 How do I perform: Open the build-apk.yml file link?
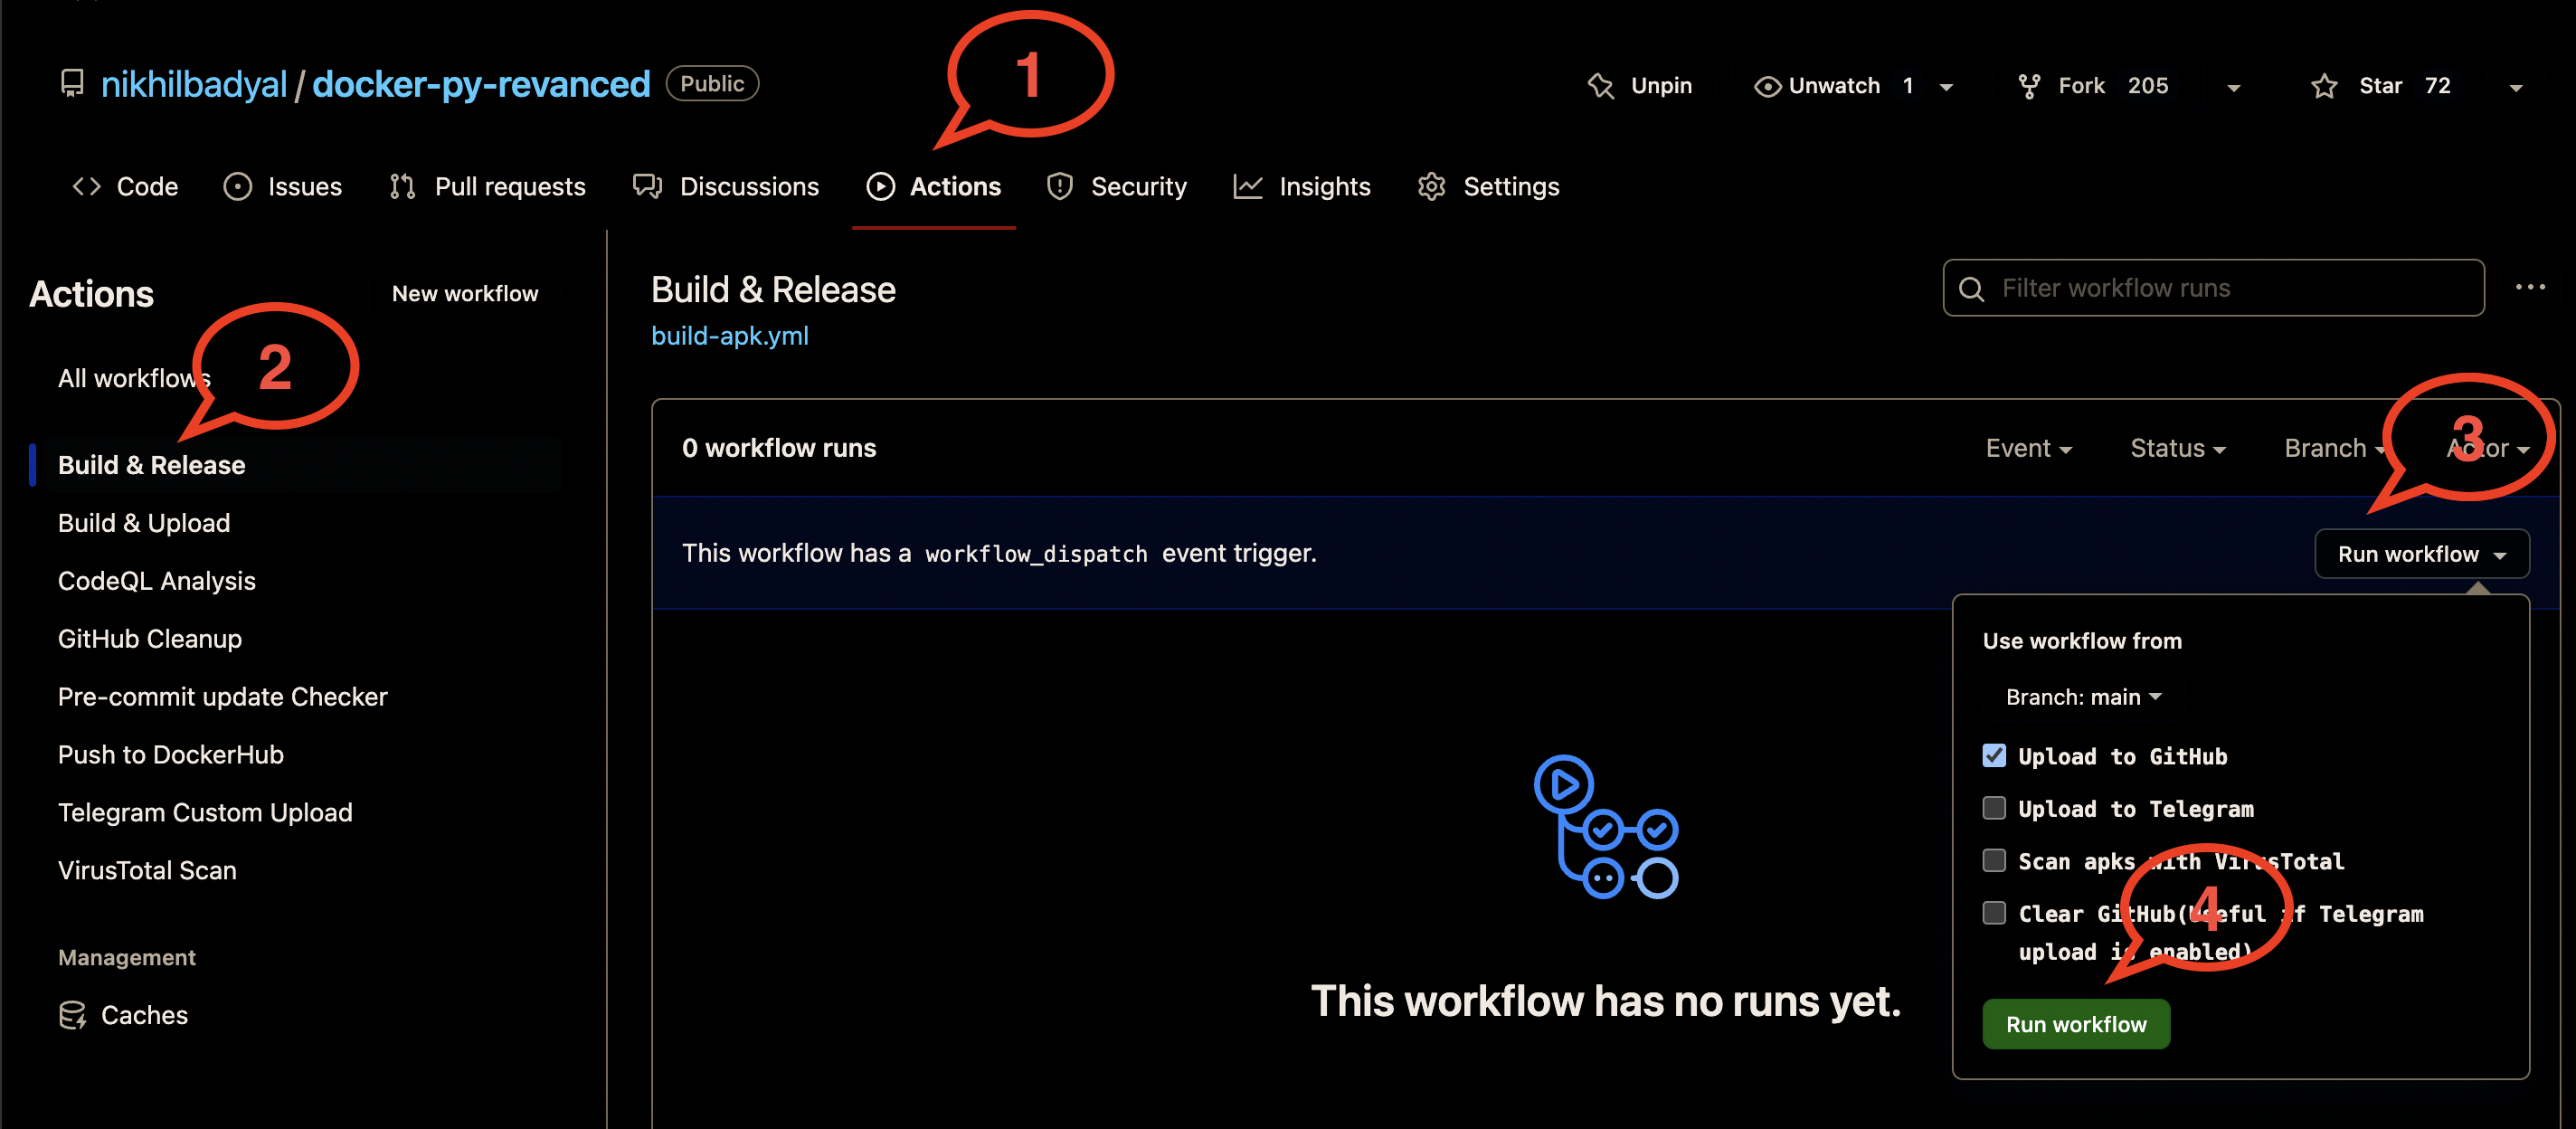coord(730,336)
